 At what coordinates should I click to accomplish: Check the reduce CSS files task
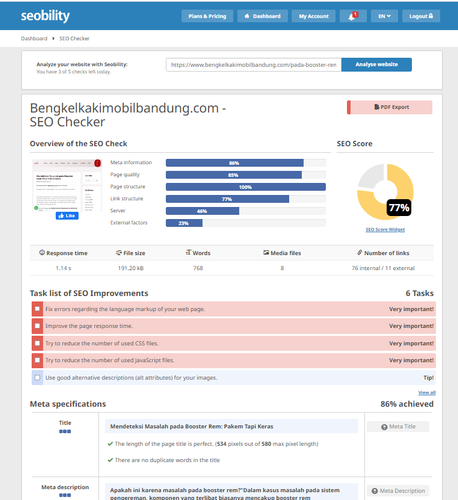click(x=37, y=343)
